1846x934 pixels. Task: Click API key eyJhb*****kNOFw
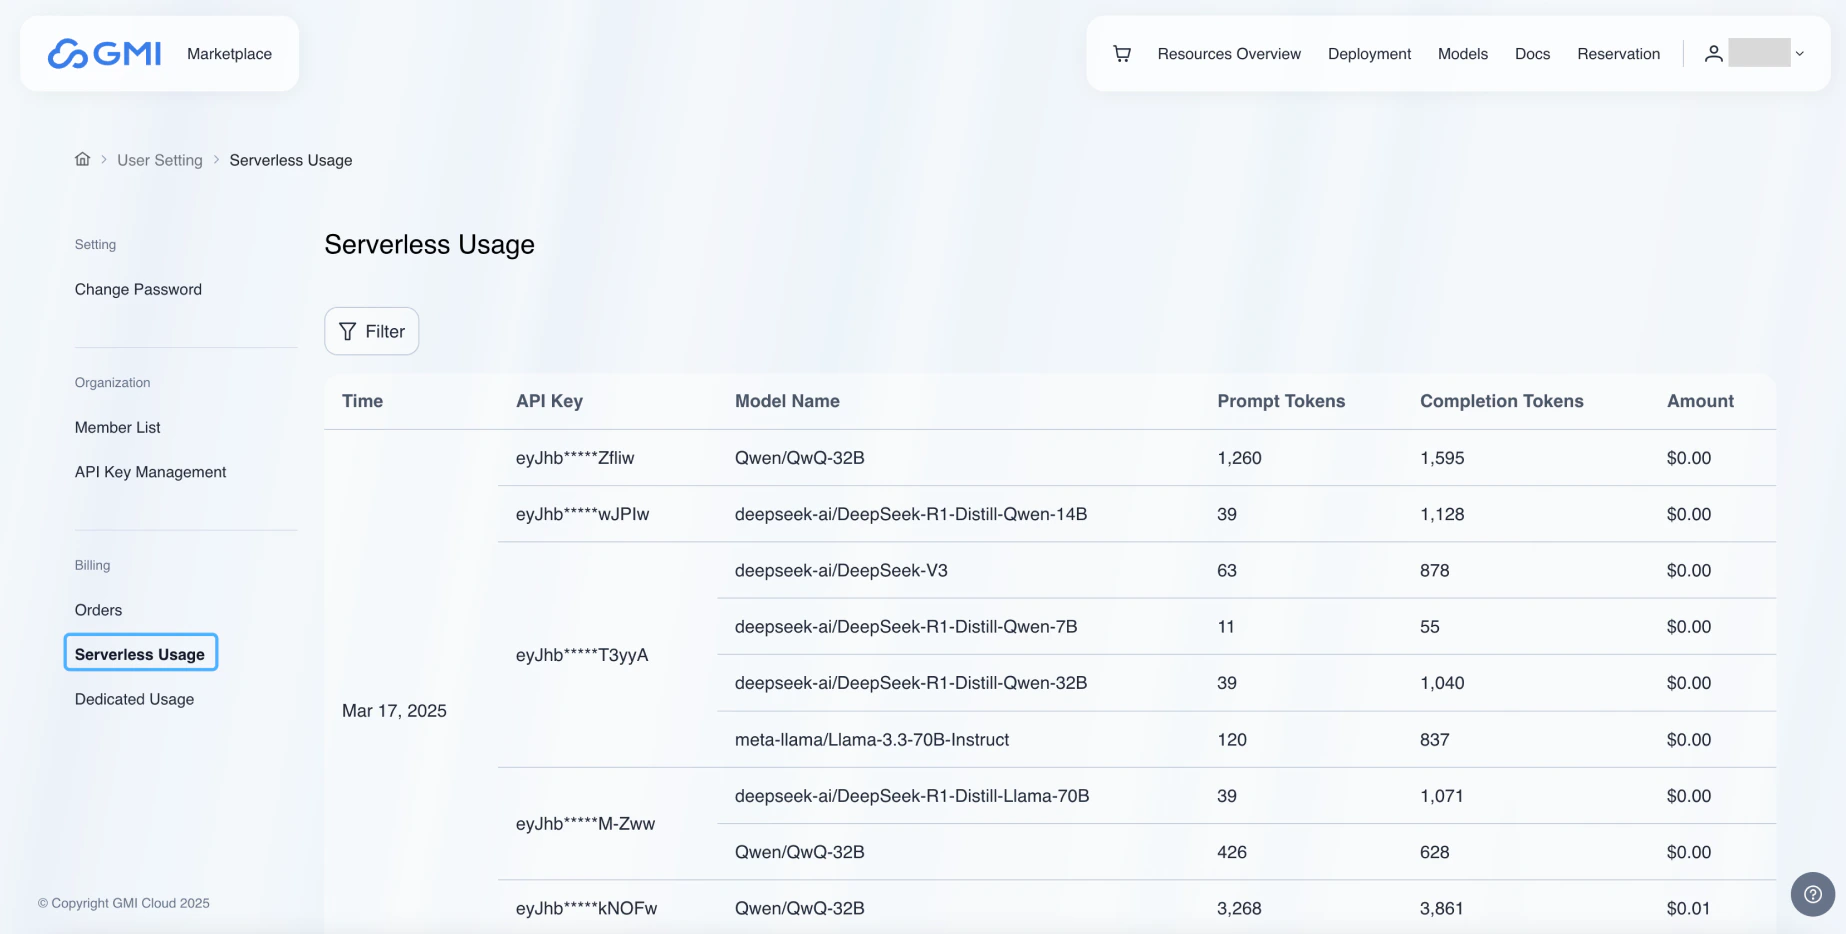[586, 908]
